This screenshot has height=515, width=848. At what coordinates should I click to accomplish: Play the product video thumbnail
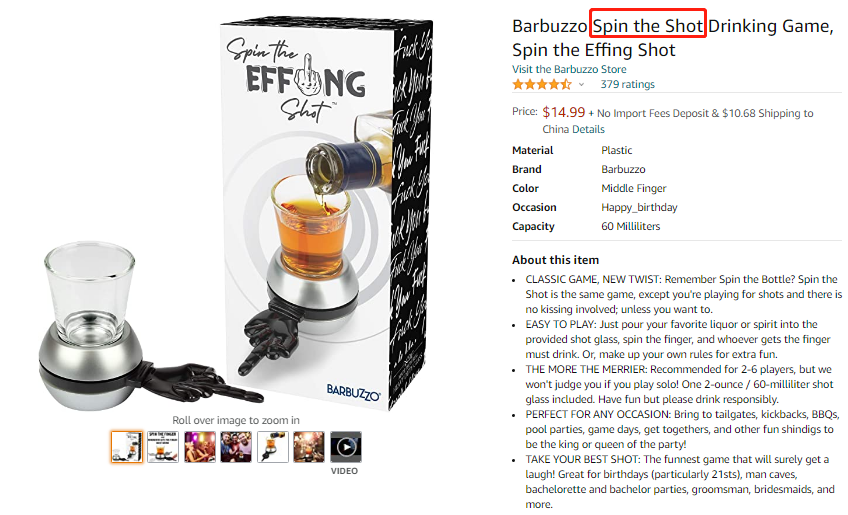click(x=346, y=447)
